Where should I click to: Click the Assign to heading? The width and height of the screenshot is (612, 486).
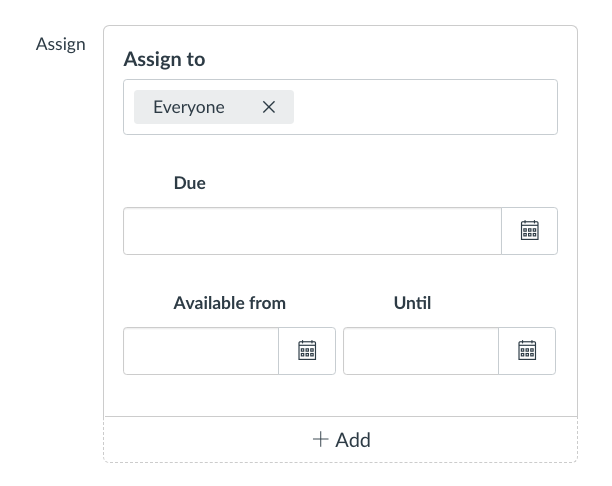(x=164, y=59)
